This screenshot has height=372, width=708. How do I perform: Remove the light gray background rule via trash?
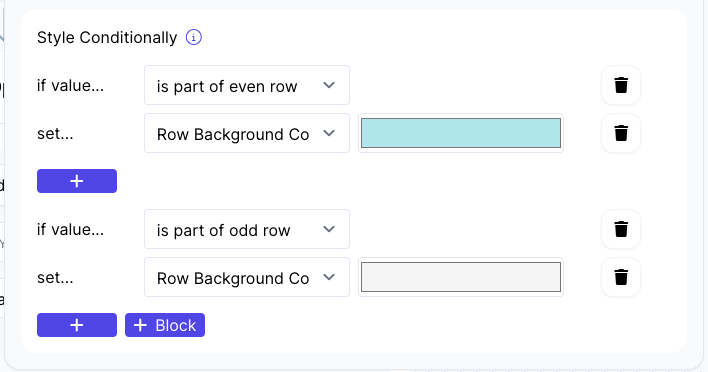pyautogui.click(x=621, y=277)
